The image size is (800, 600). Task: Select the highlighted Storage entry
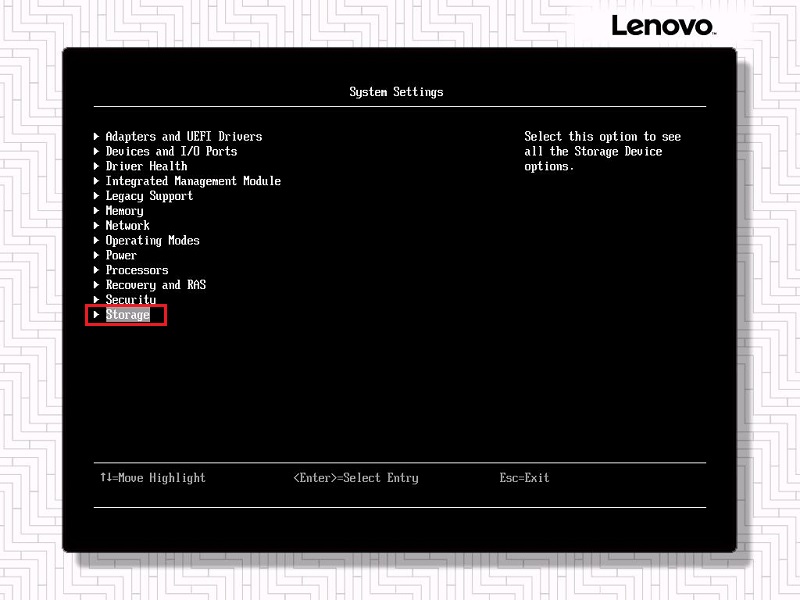[x=128, y=315]
